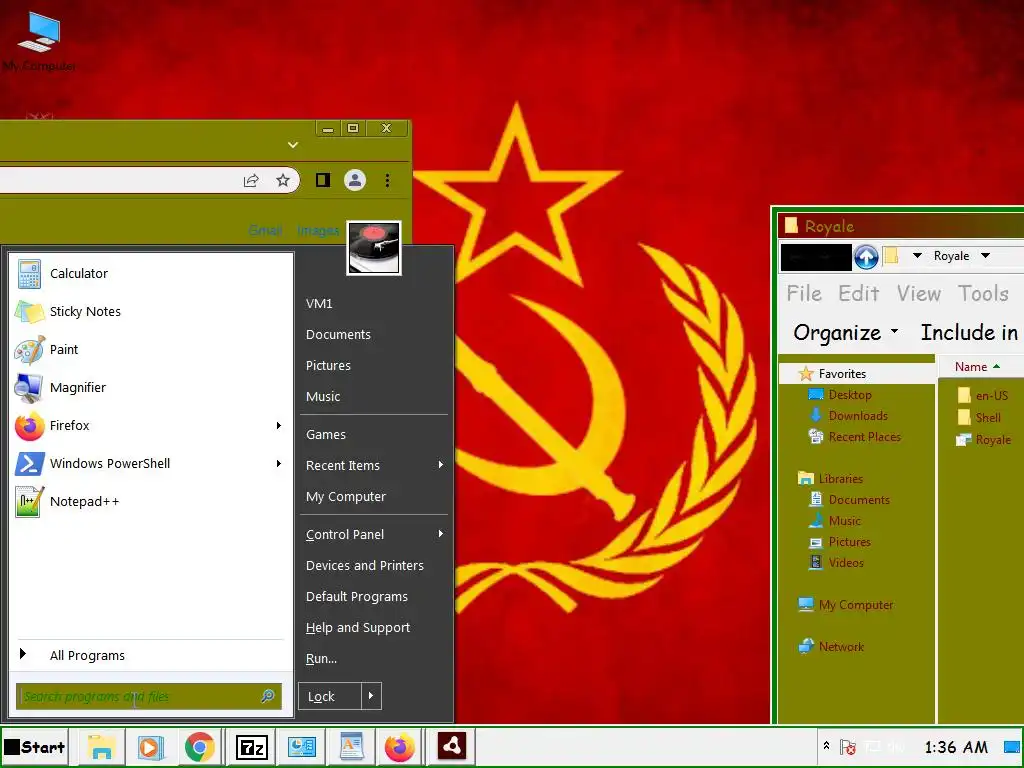Open Chrome's three-dot menu
1024x768 pixels.
click(387, 180)
